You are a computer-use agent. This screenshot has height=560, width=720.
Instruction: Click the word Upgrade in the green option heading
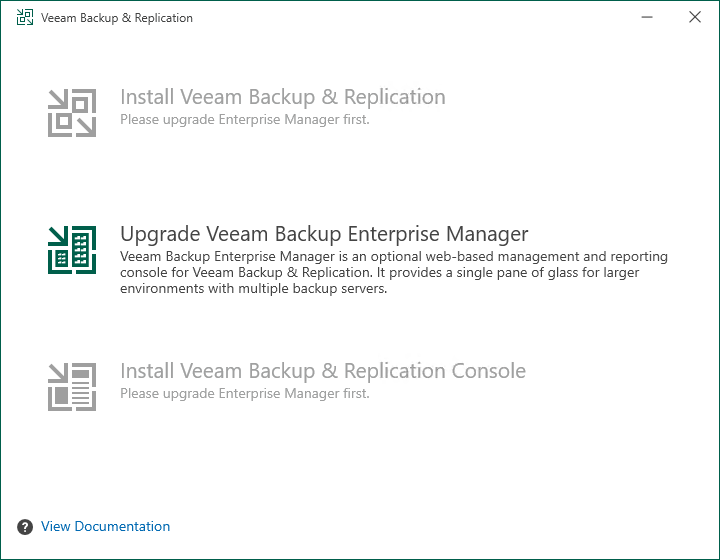(158, 234)
